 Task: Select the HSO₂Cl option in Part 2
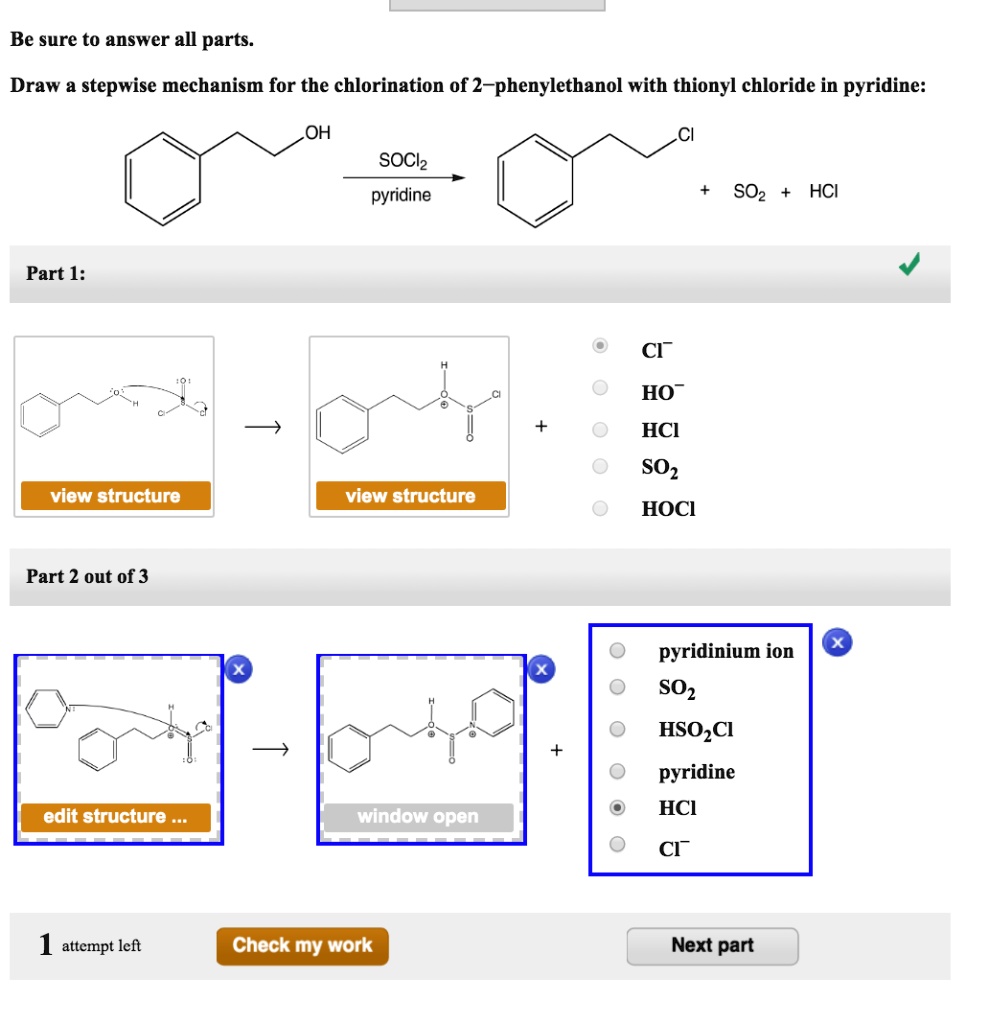(617, 730)
